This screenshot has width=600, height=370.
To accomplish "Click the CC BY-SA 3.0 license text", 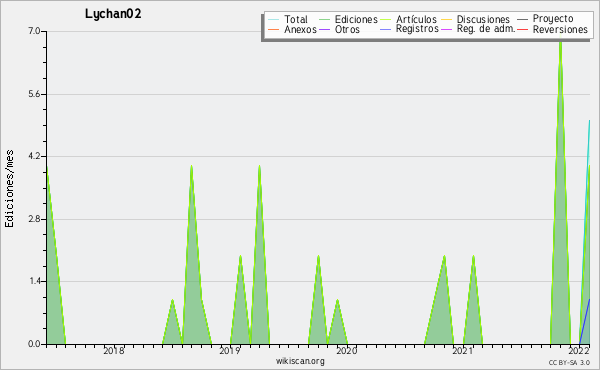I will (x=569, y=362).
